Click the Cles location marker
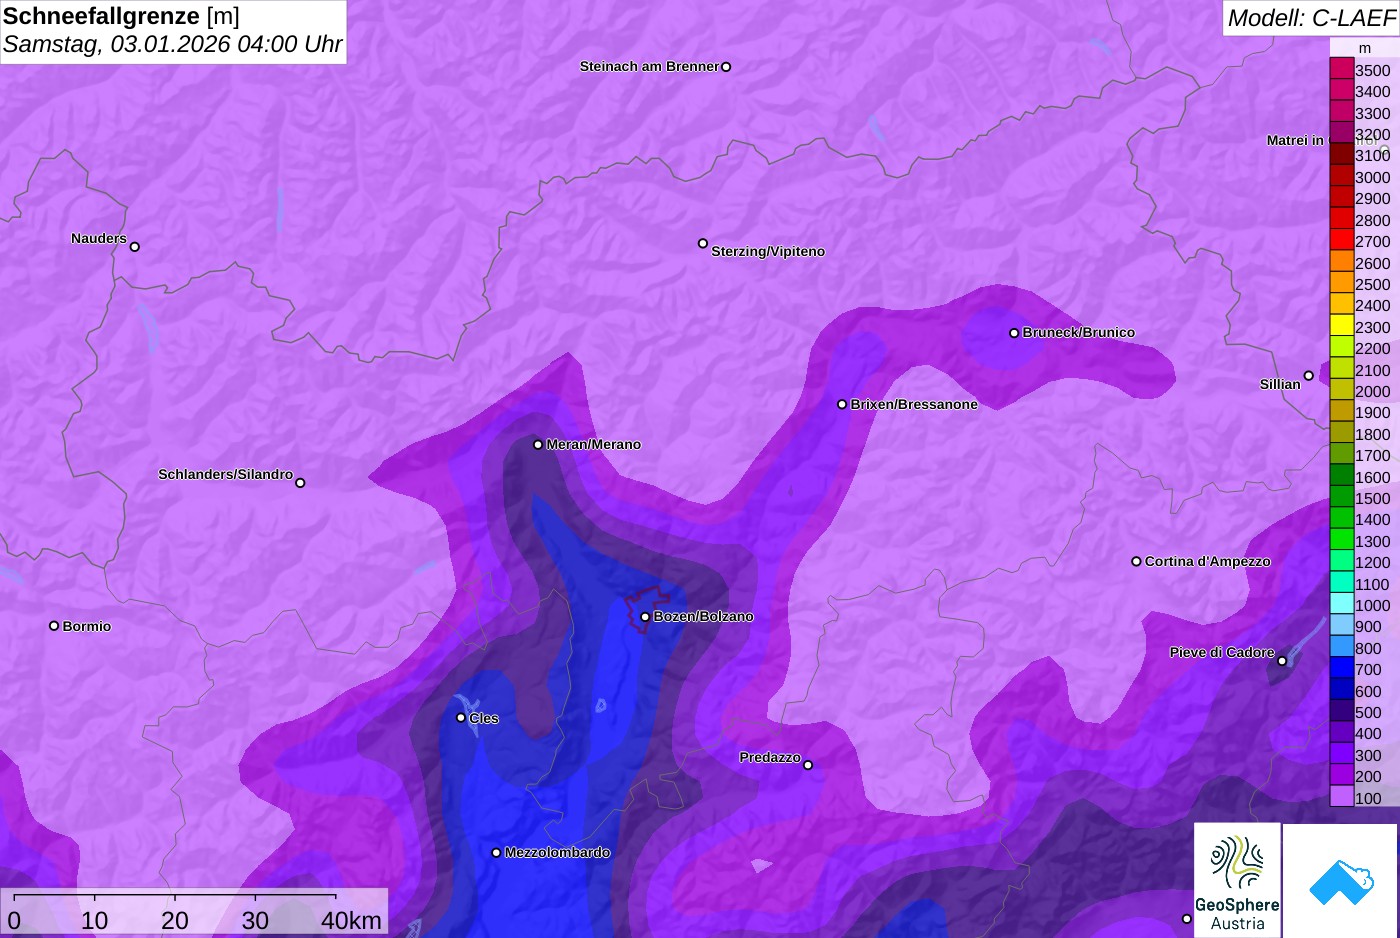The width and height of the screenshot is (1400, 938). coord(461,717)
